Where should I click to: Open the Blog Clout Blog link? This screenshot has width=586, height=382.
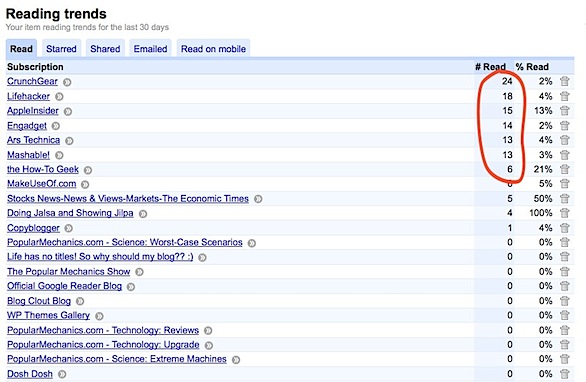click(39, 301)
